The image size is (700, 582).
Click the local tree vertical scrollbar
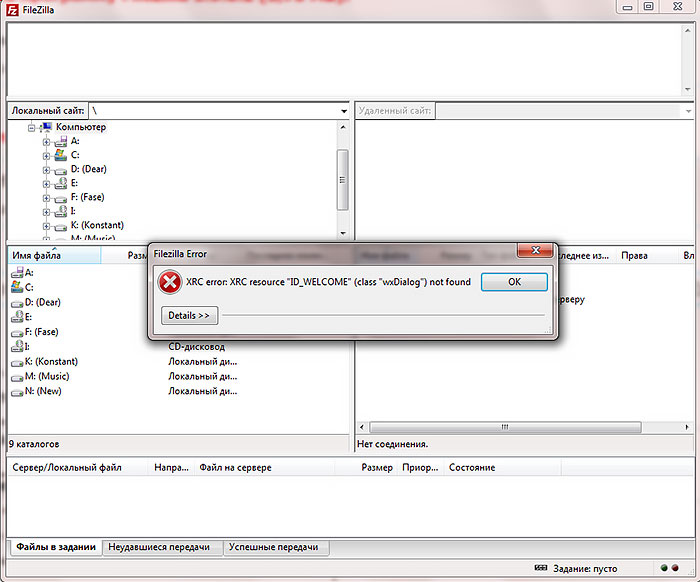pyautogui.click(x=343, y=180)
